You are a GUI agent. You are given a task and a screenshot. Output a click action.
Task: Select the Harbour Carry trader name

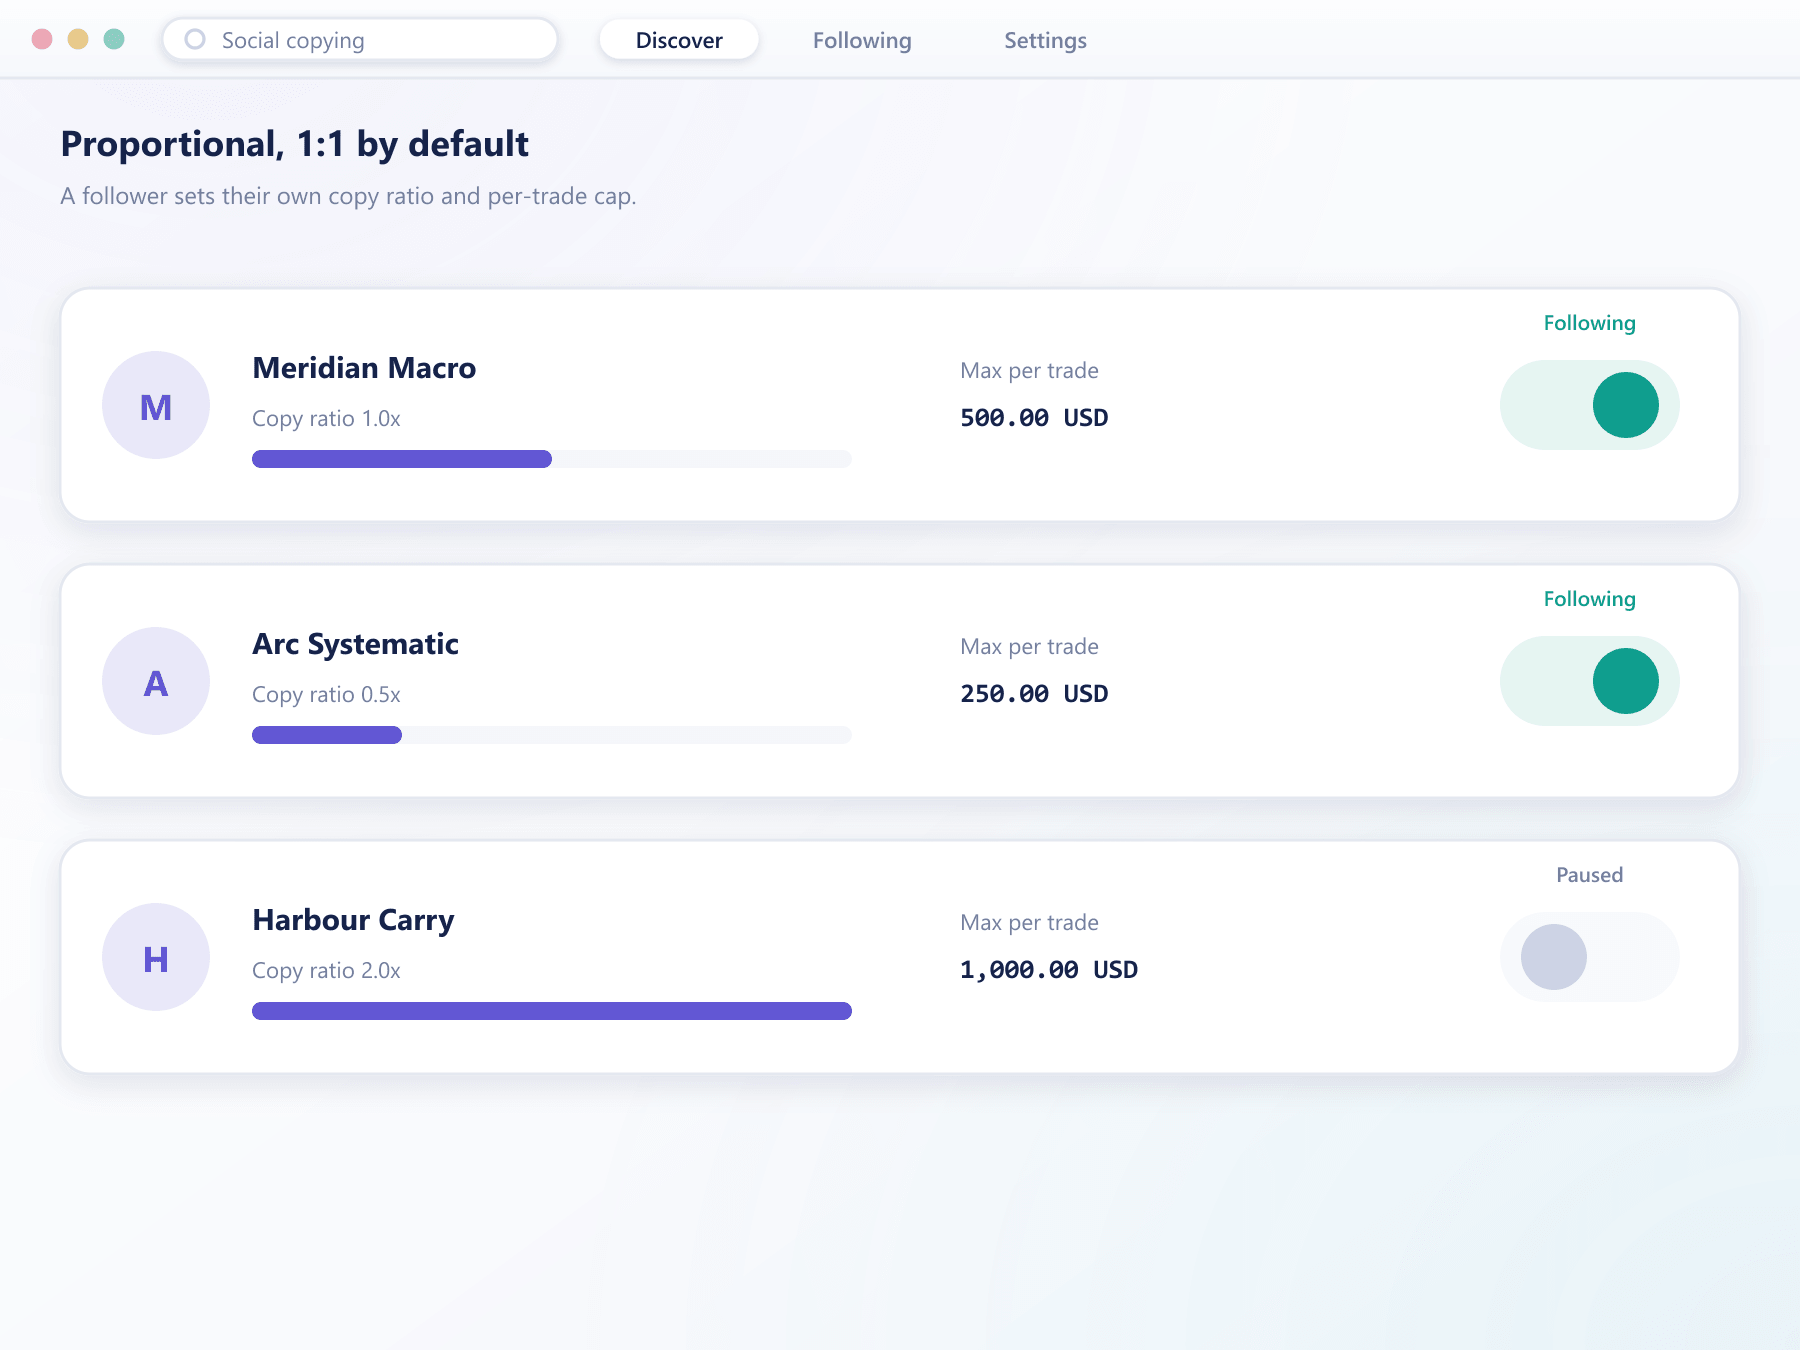(353, 920)
